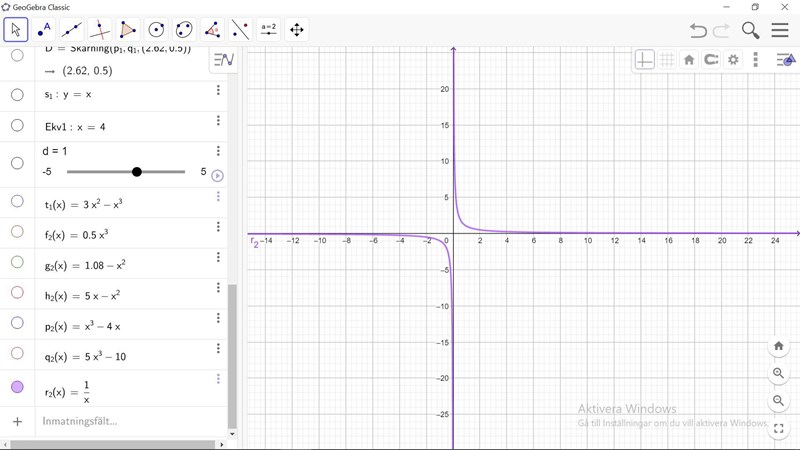Select the Line through two points tool

71,30
